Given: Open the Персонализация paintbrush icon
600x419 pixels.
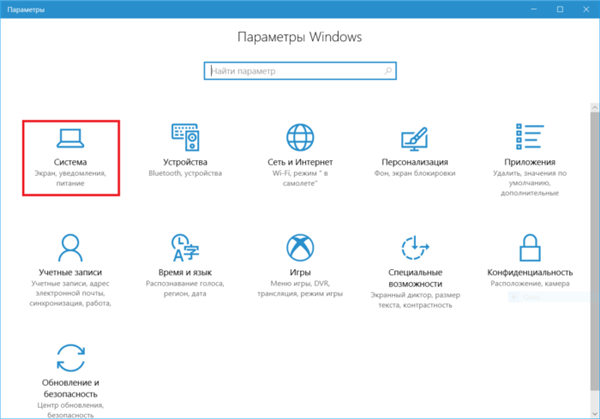Looking at the screenshot, I should pos(414,139).
